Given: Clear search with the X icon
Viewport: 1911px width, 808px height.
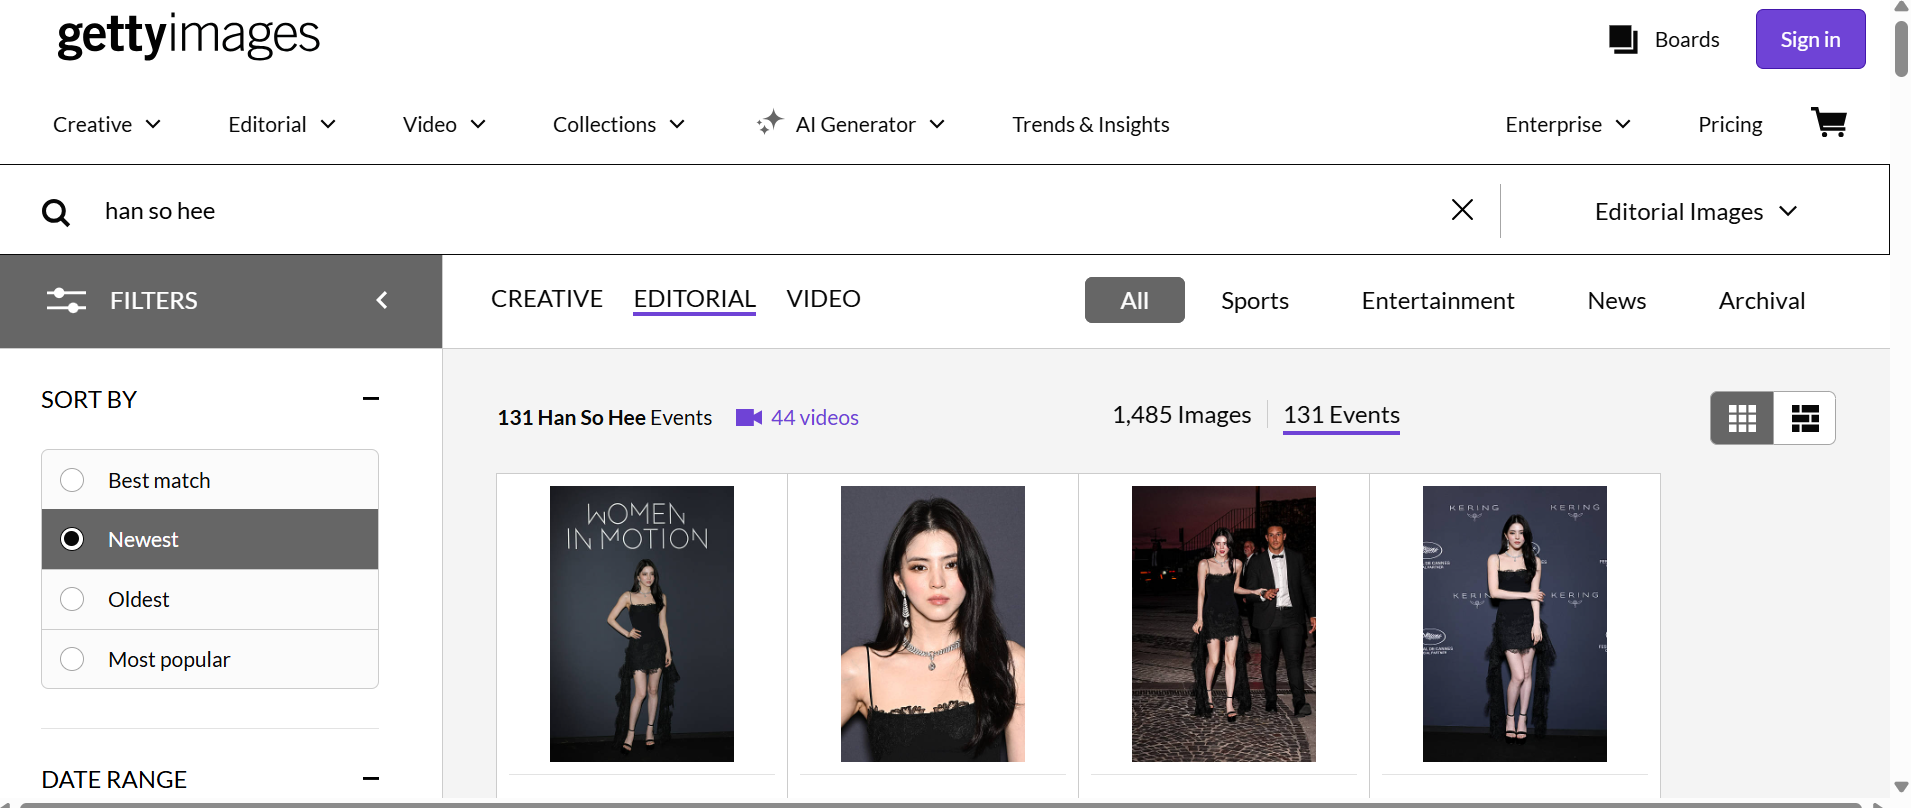Looking at the screenshot, I should 1462,210.
